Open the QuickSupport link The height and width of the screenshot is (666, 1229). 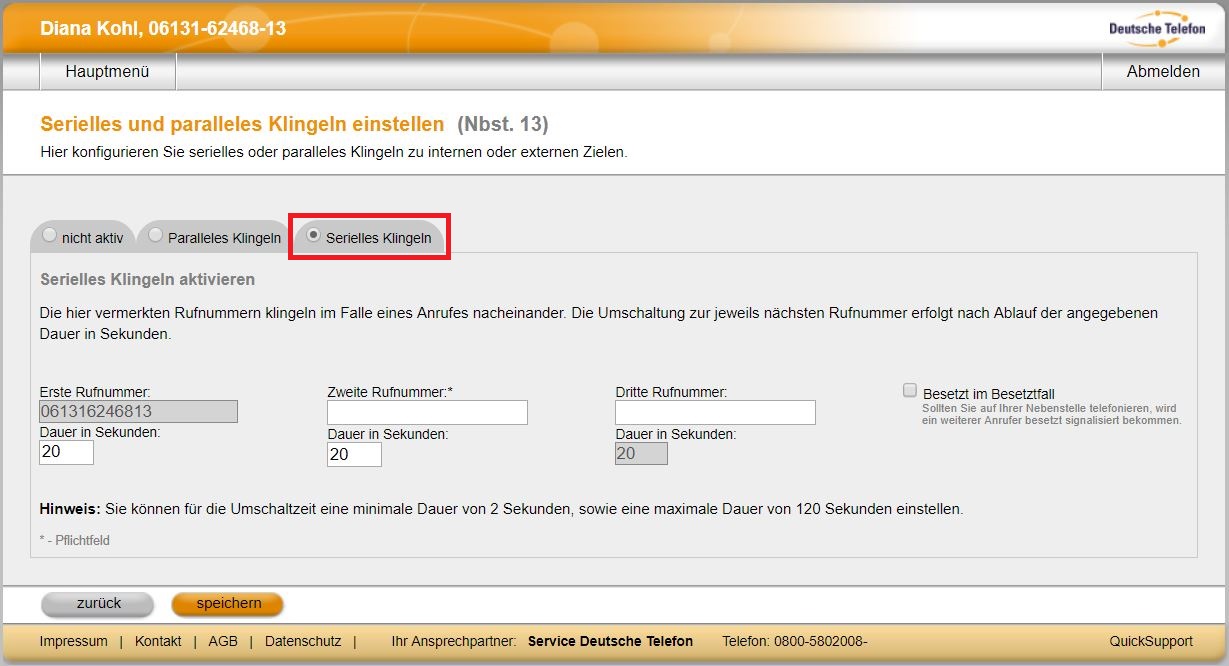1151,641
